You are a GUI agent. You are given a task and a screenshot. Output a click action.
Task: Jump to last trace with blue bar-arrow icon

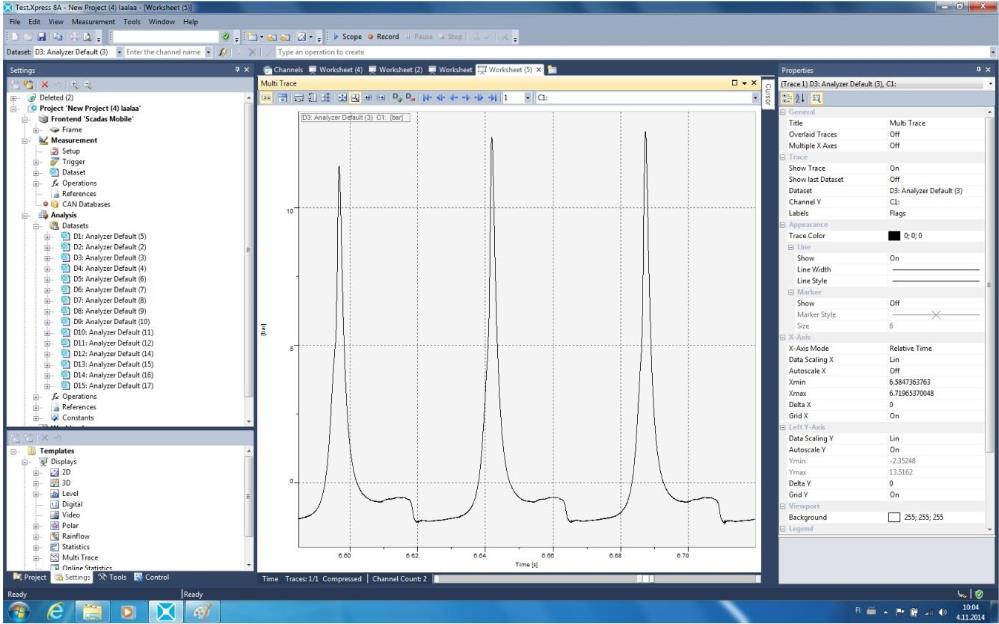click(x=492, y=98)
